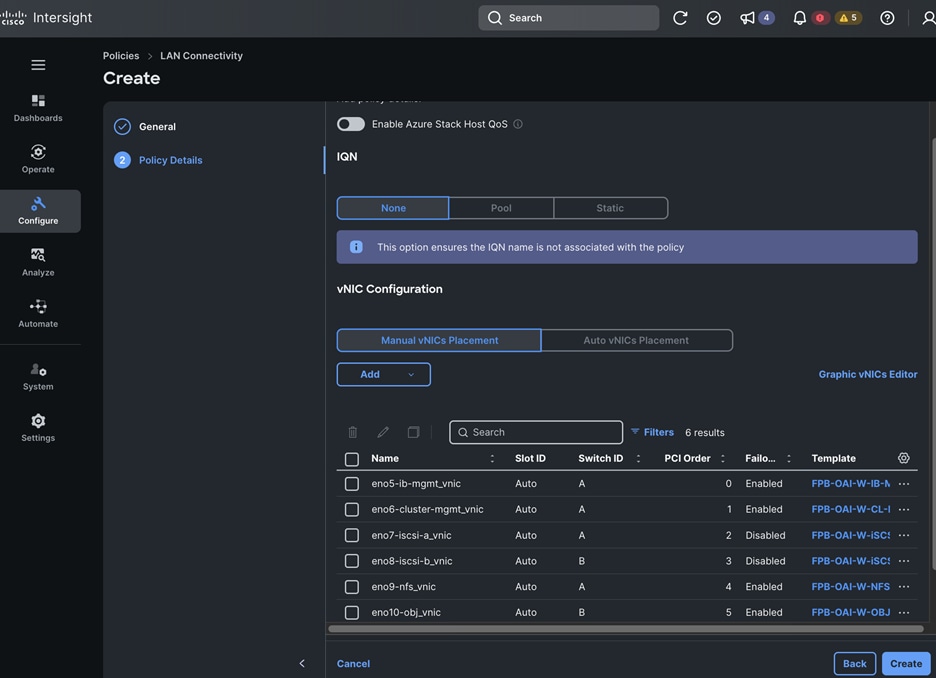Click the info icon beside Azure Stack Host QoS
This screenshot has height=678, width=936.
(x=518, y=124)
